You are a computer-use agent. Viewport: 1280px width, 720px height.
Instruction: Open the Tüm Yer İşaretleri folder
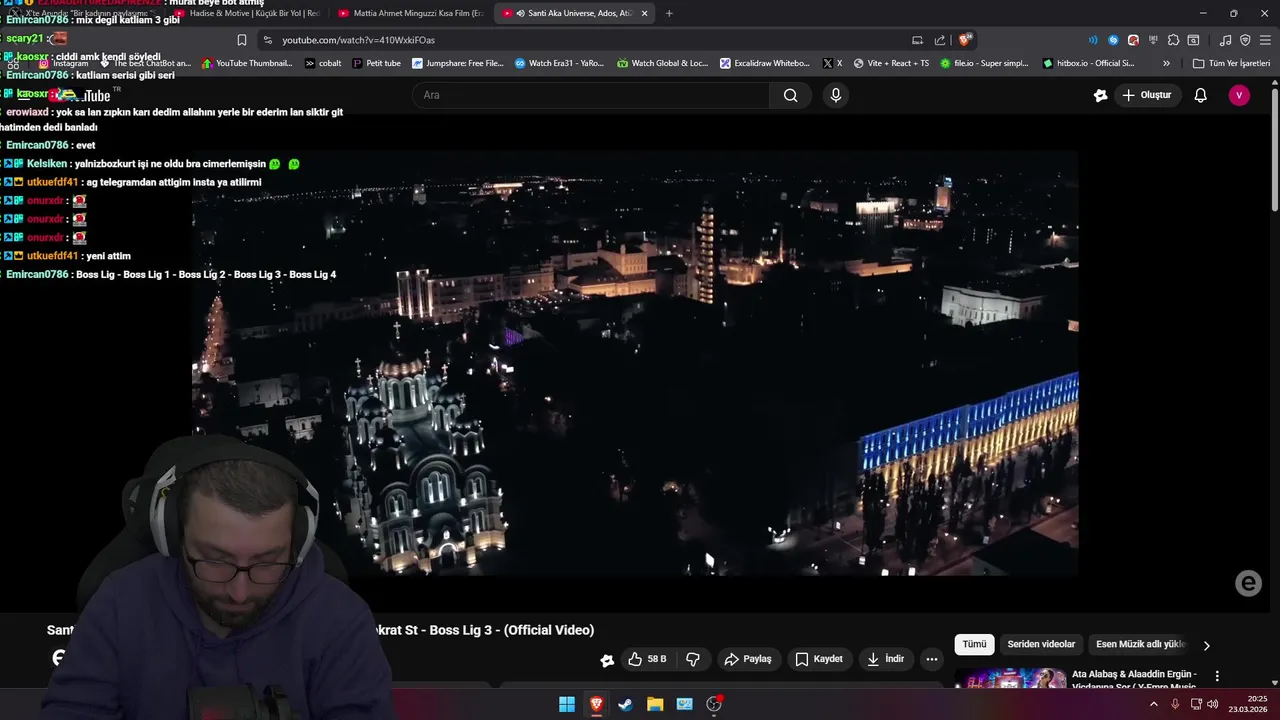(x=1231, y=63)
